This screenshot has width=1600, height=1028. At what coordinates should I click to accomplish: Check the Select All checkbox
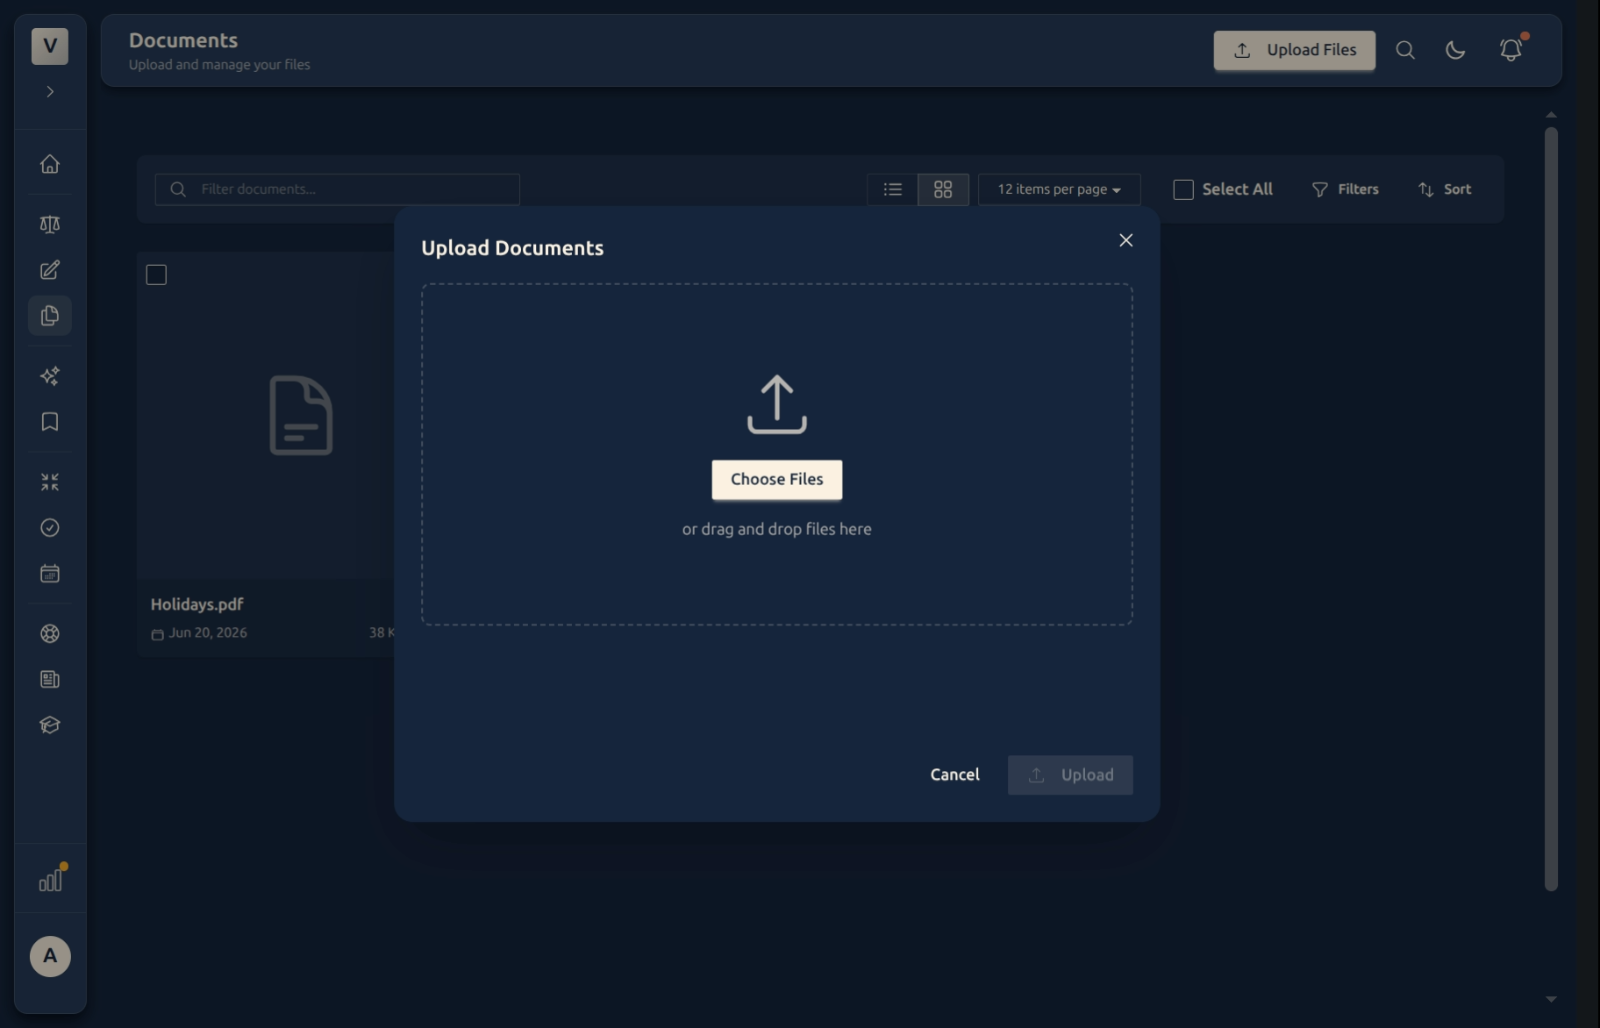[1183, 189]
